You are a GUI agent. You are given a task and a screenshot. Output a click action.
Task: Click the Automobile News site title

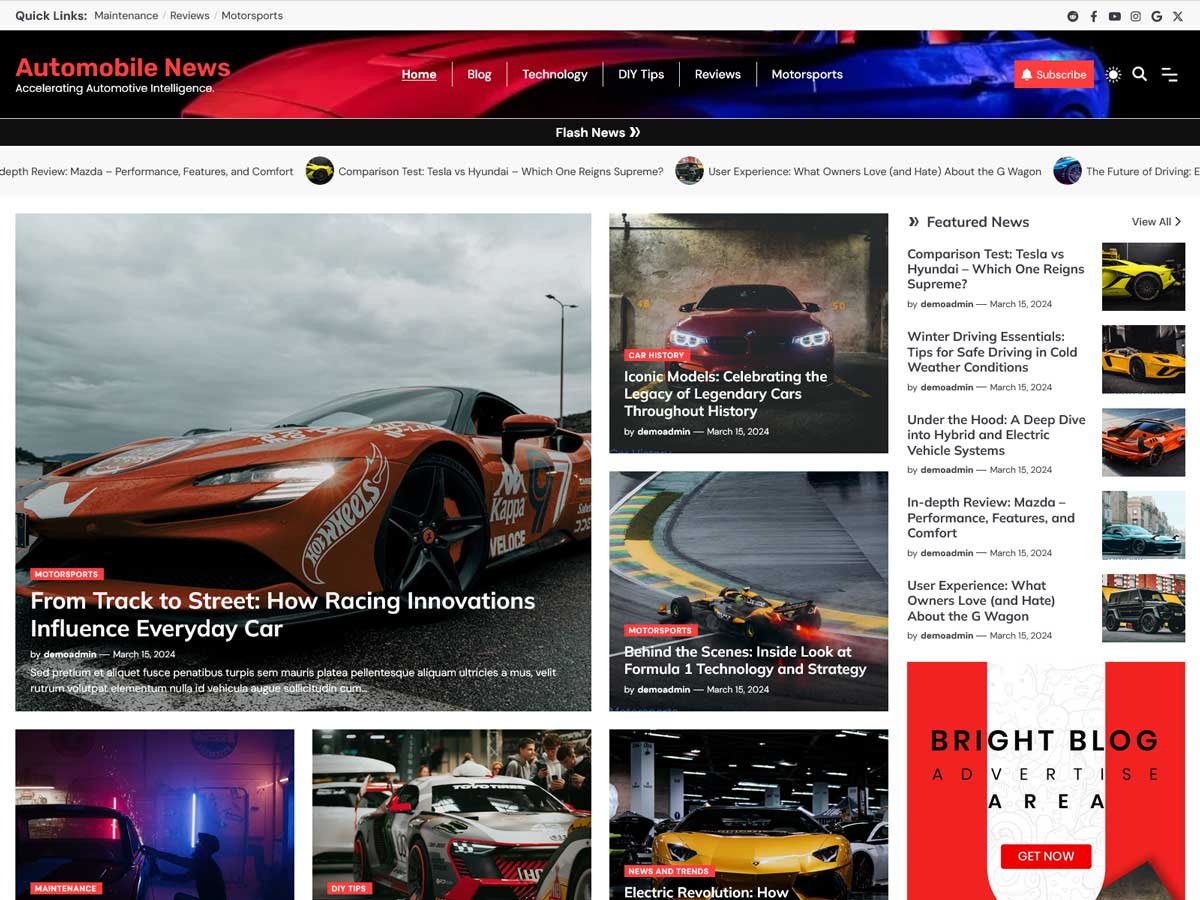[x=123, y=67]
